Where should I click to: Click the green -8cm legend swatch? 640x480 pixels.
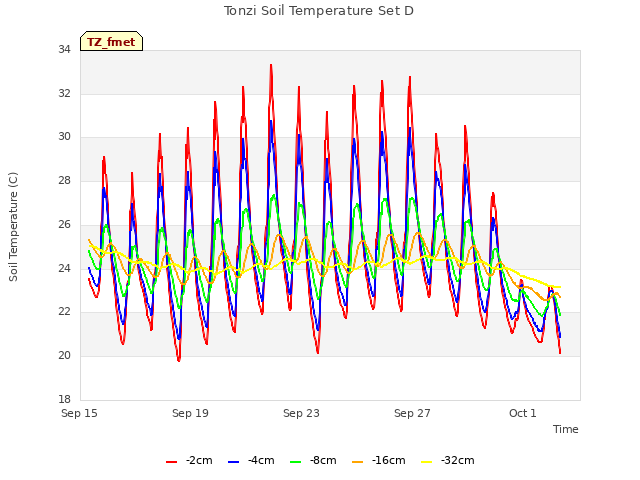[296, 462]
